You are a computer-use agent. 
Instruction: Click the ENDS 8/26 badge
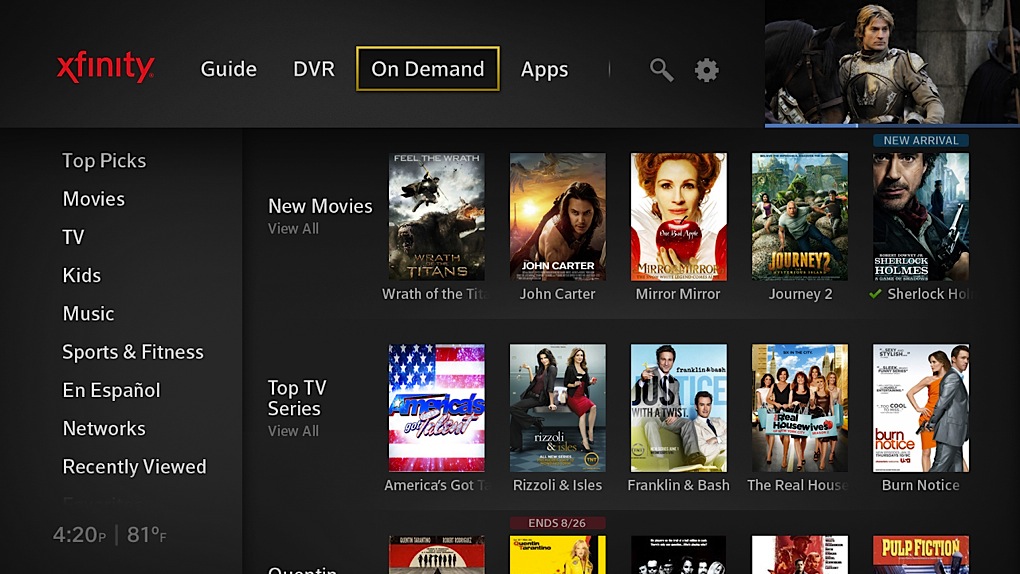(557, 523)
